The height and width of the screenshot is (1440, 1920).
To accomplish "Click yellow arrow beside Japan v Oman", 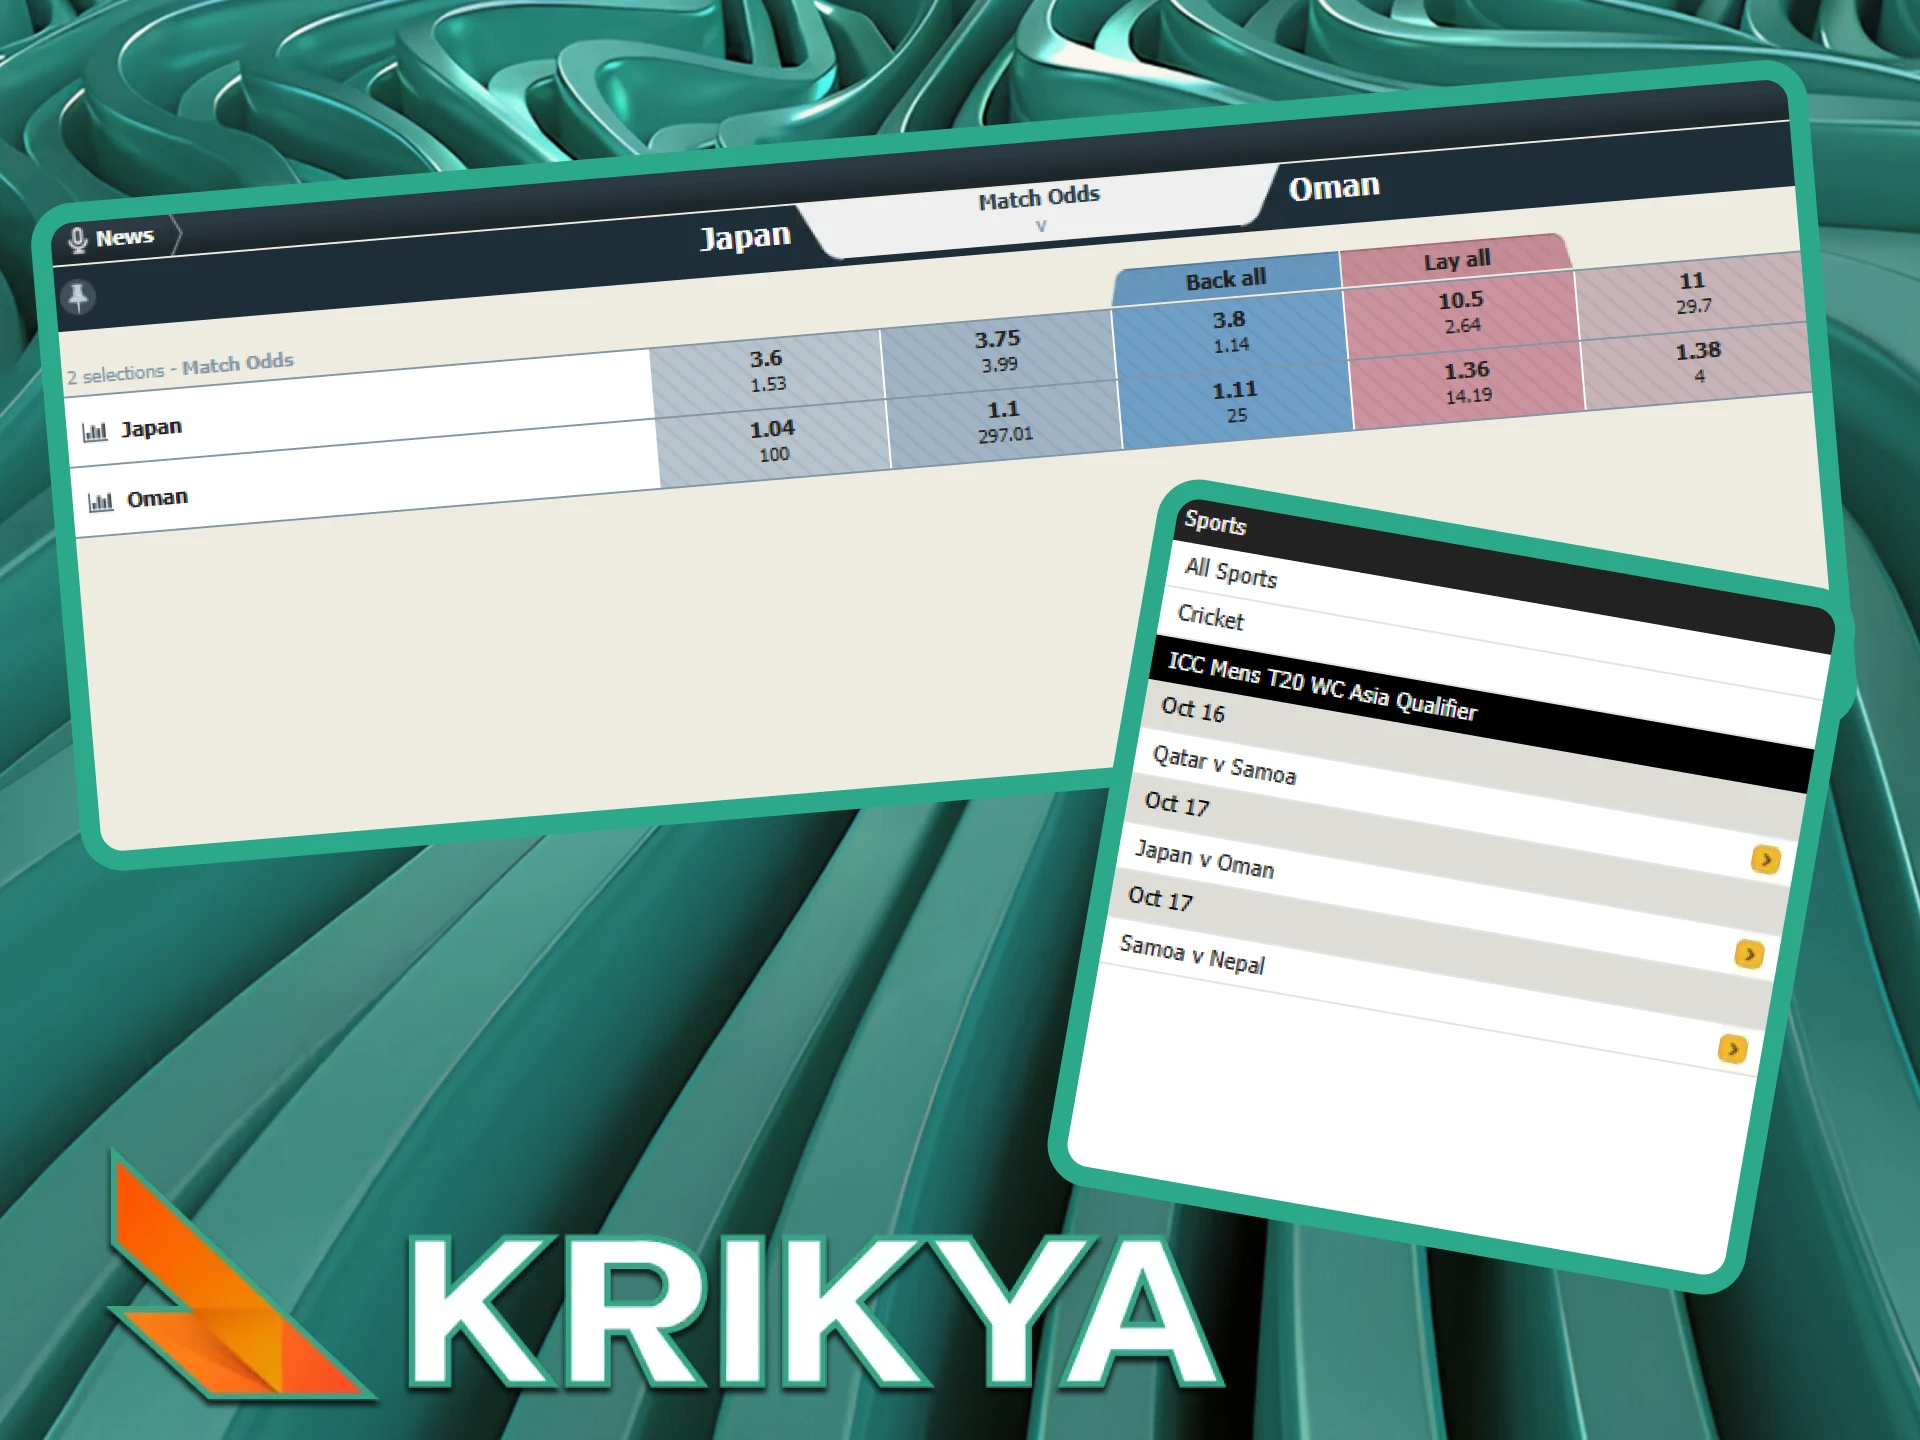I will click(1748, 954).
